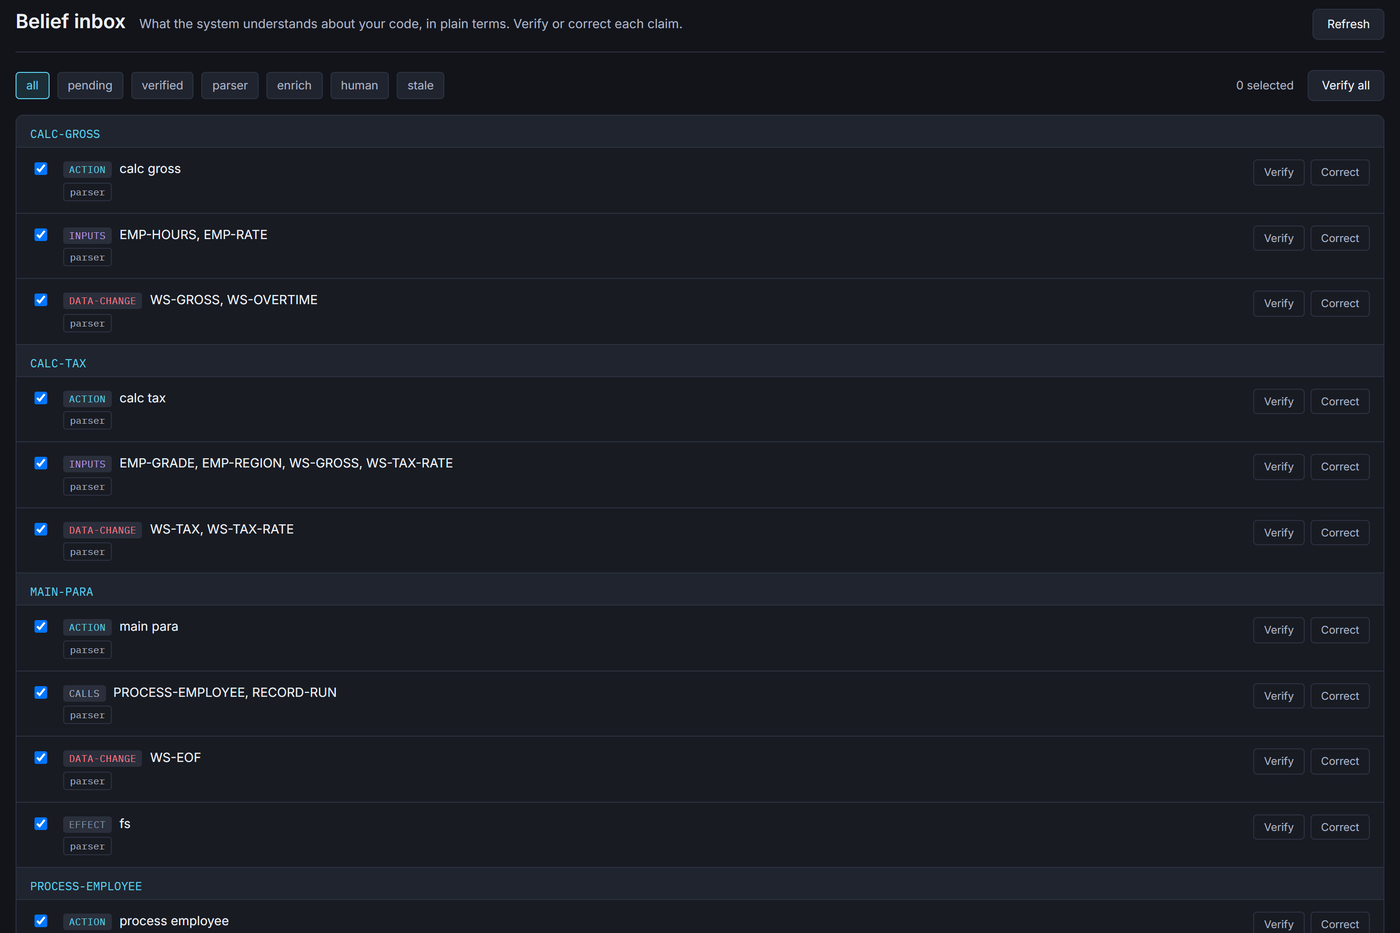1400x933 pixels.
Task: Click the text 'WS-TAX, WS-TAX-RATE'
Action: 222,529
